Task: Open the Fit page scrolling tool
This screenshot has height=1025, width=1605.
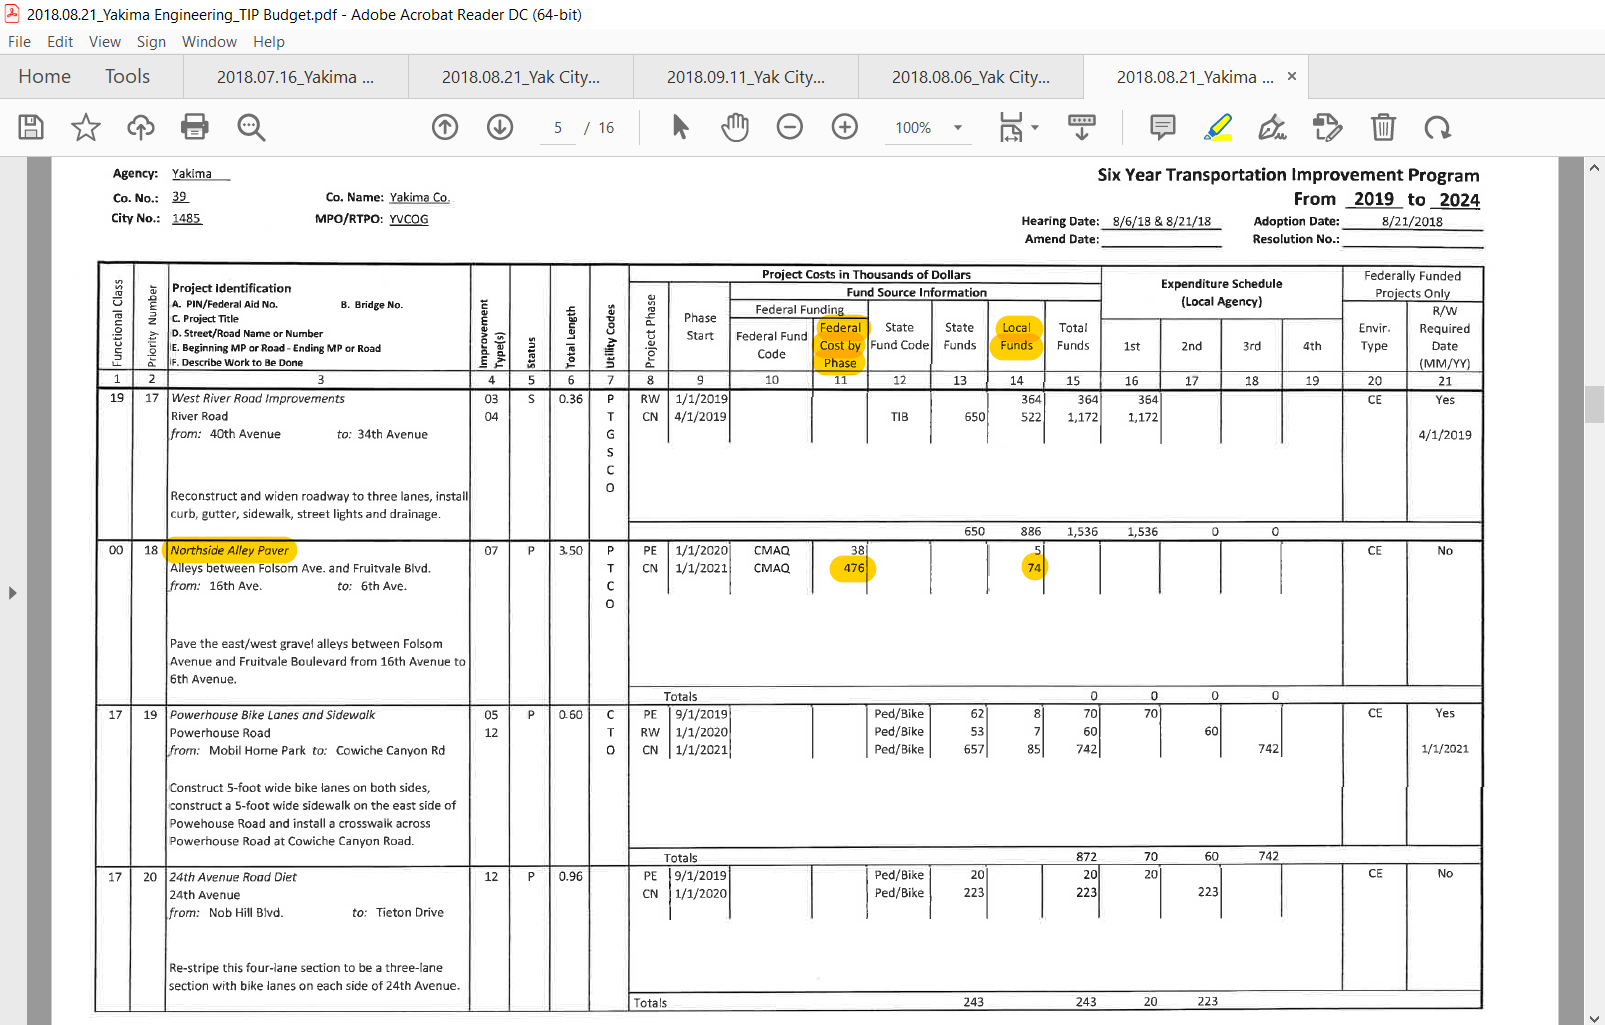Action: [x=1011, y=127]
